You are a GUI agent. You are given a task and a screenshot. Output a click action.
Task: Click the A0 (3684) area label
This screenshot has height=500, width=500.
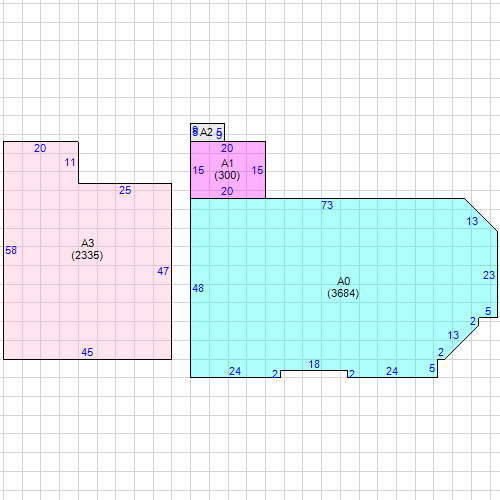click(343, 287)
